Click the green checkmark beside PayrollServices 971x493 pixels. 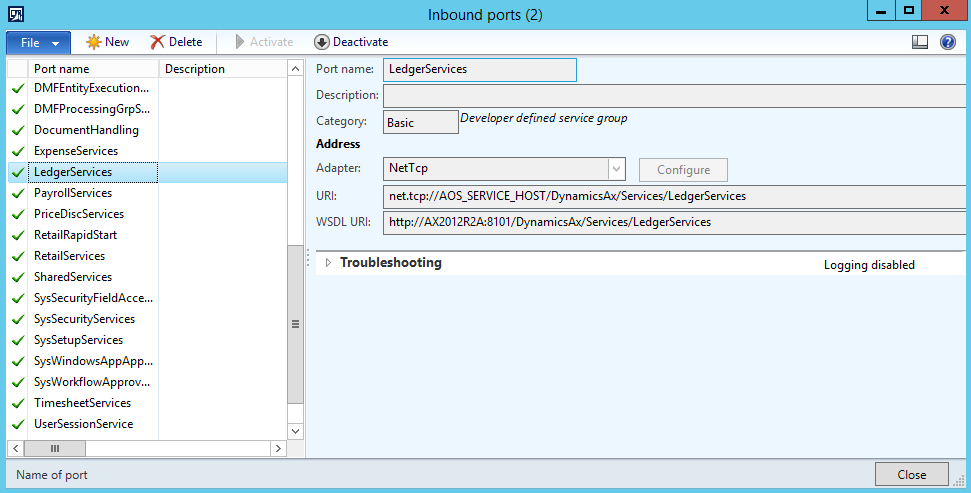coord(17,193)
